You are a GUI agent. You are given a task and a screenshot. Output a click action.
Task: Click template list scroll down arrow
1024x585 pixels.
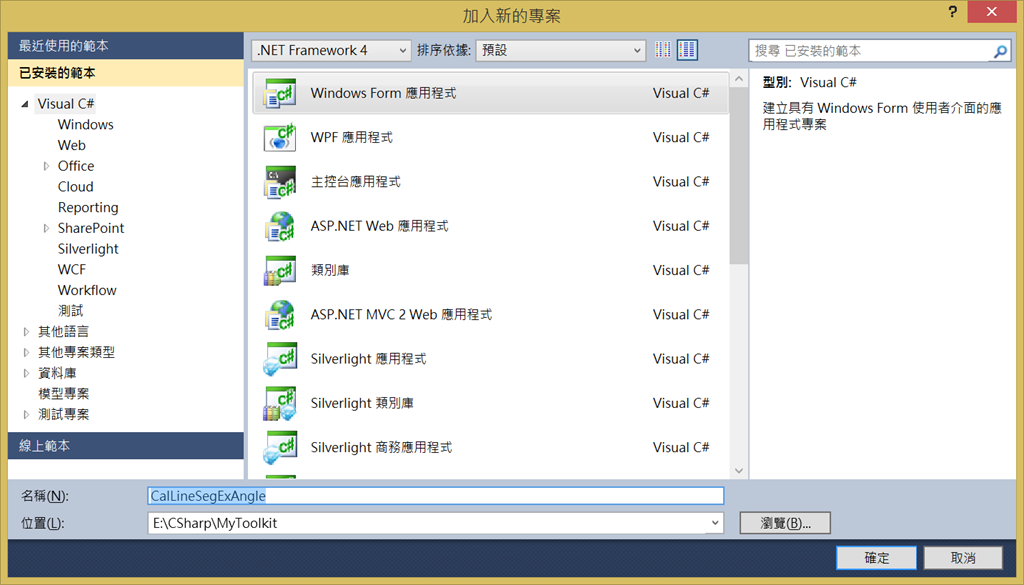coord(739,471)
